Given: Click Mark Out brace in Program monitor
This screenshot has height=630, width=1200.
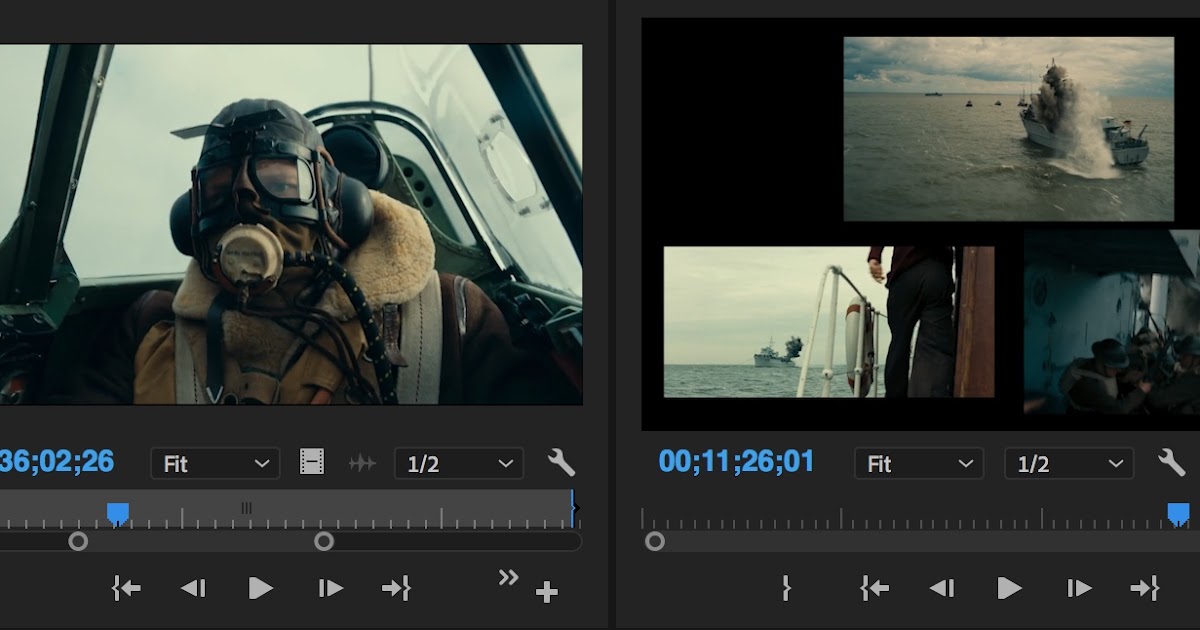Looking at the screenshot, I should (x=786, y=588).
